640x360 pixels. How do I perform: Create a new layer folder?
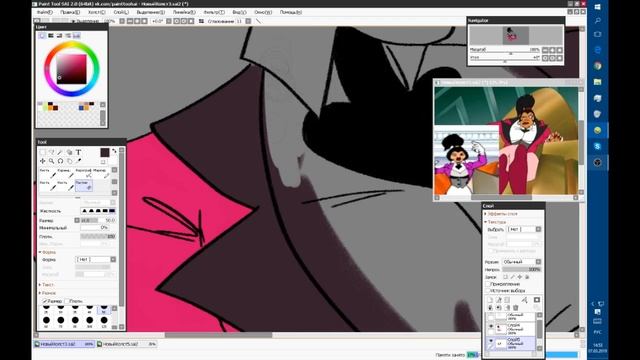[507, 300]
